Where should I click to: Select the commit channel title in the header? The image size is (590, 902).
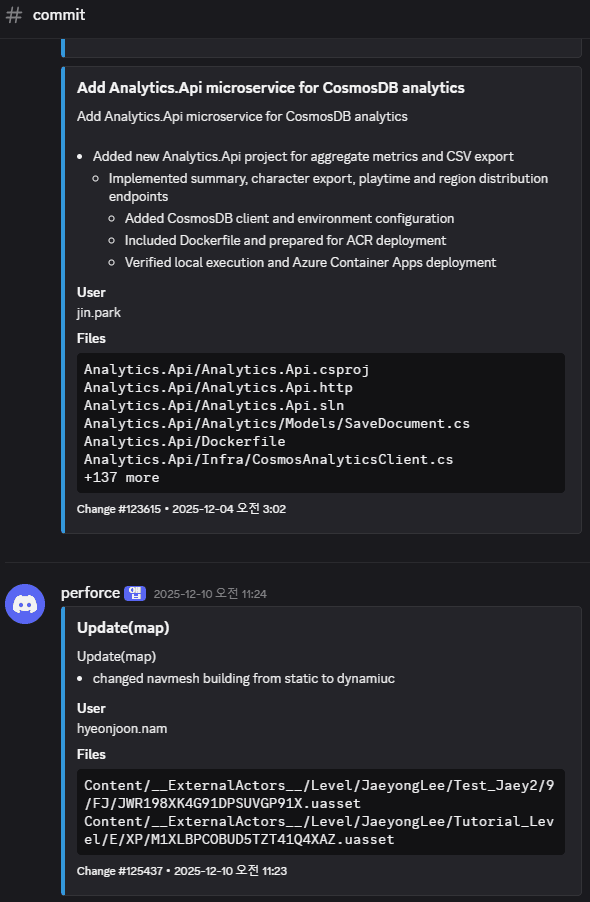59,15
